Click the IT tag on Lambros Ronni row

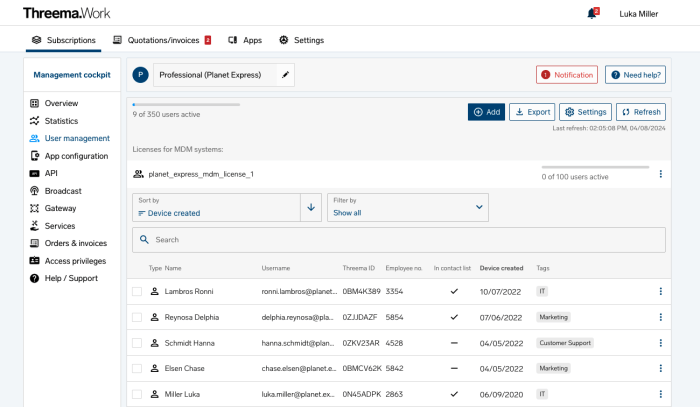coord(542,291)
